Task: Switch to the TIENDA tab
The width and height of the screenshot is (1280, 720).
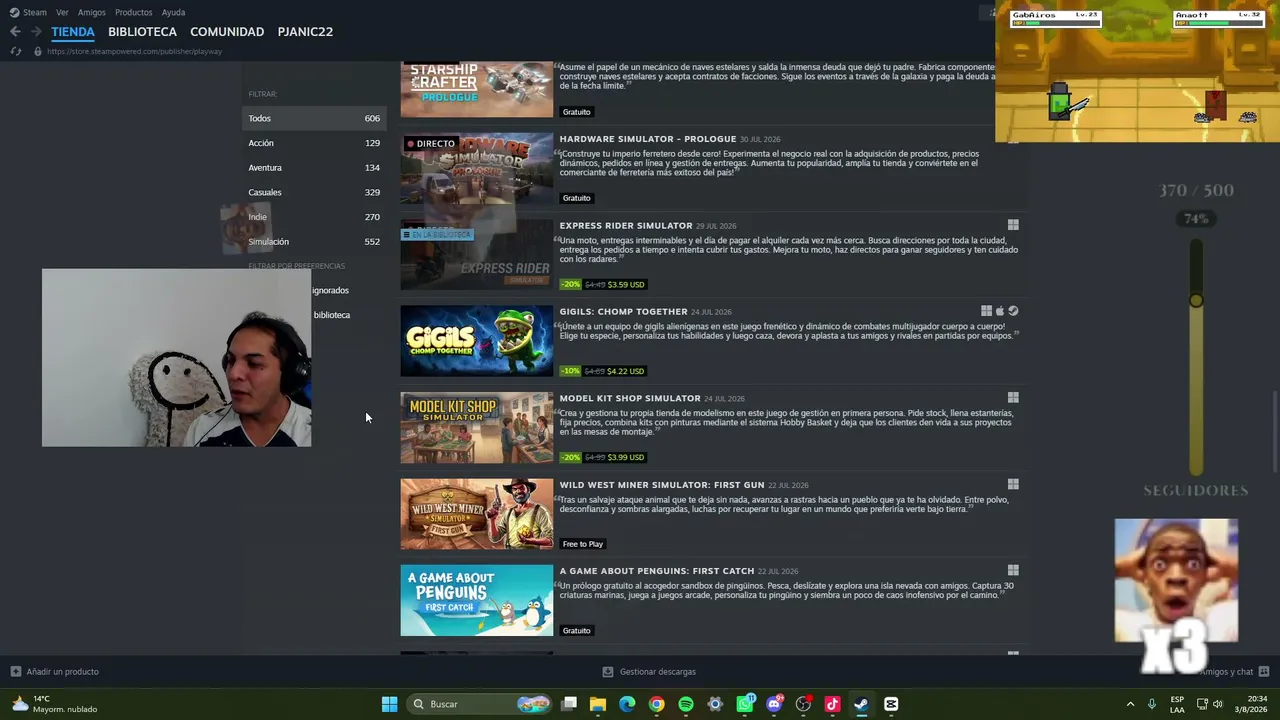Action: (73, 32)
